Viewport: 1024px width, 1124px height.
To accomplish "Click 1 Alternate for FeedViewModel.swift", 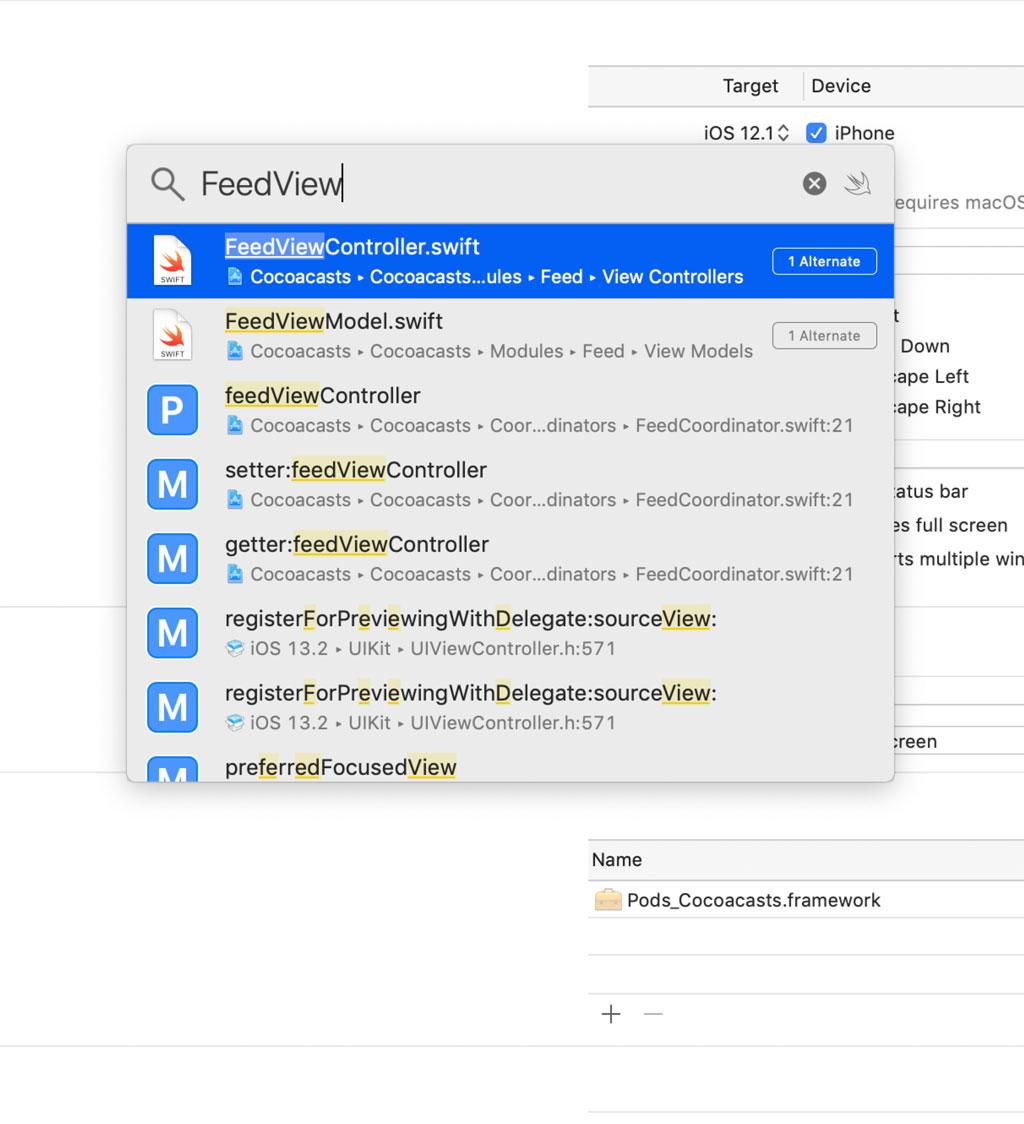I will [x=824, y=336].
